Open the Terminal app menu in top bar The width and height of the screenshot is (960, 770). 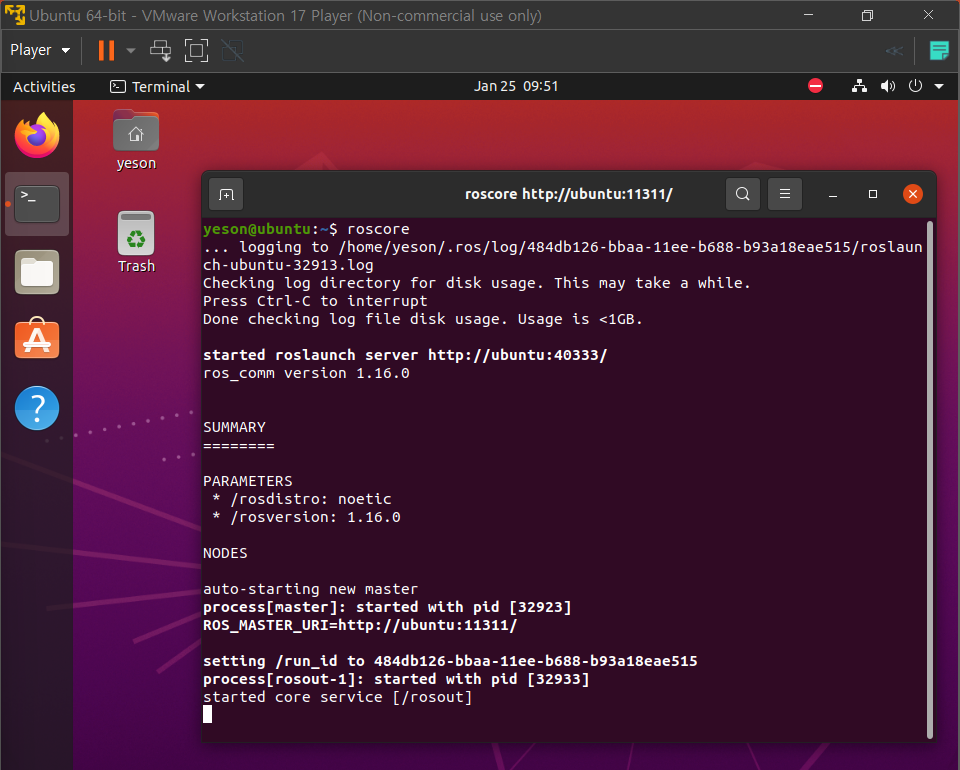[x=157, y=87]
